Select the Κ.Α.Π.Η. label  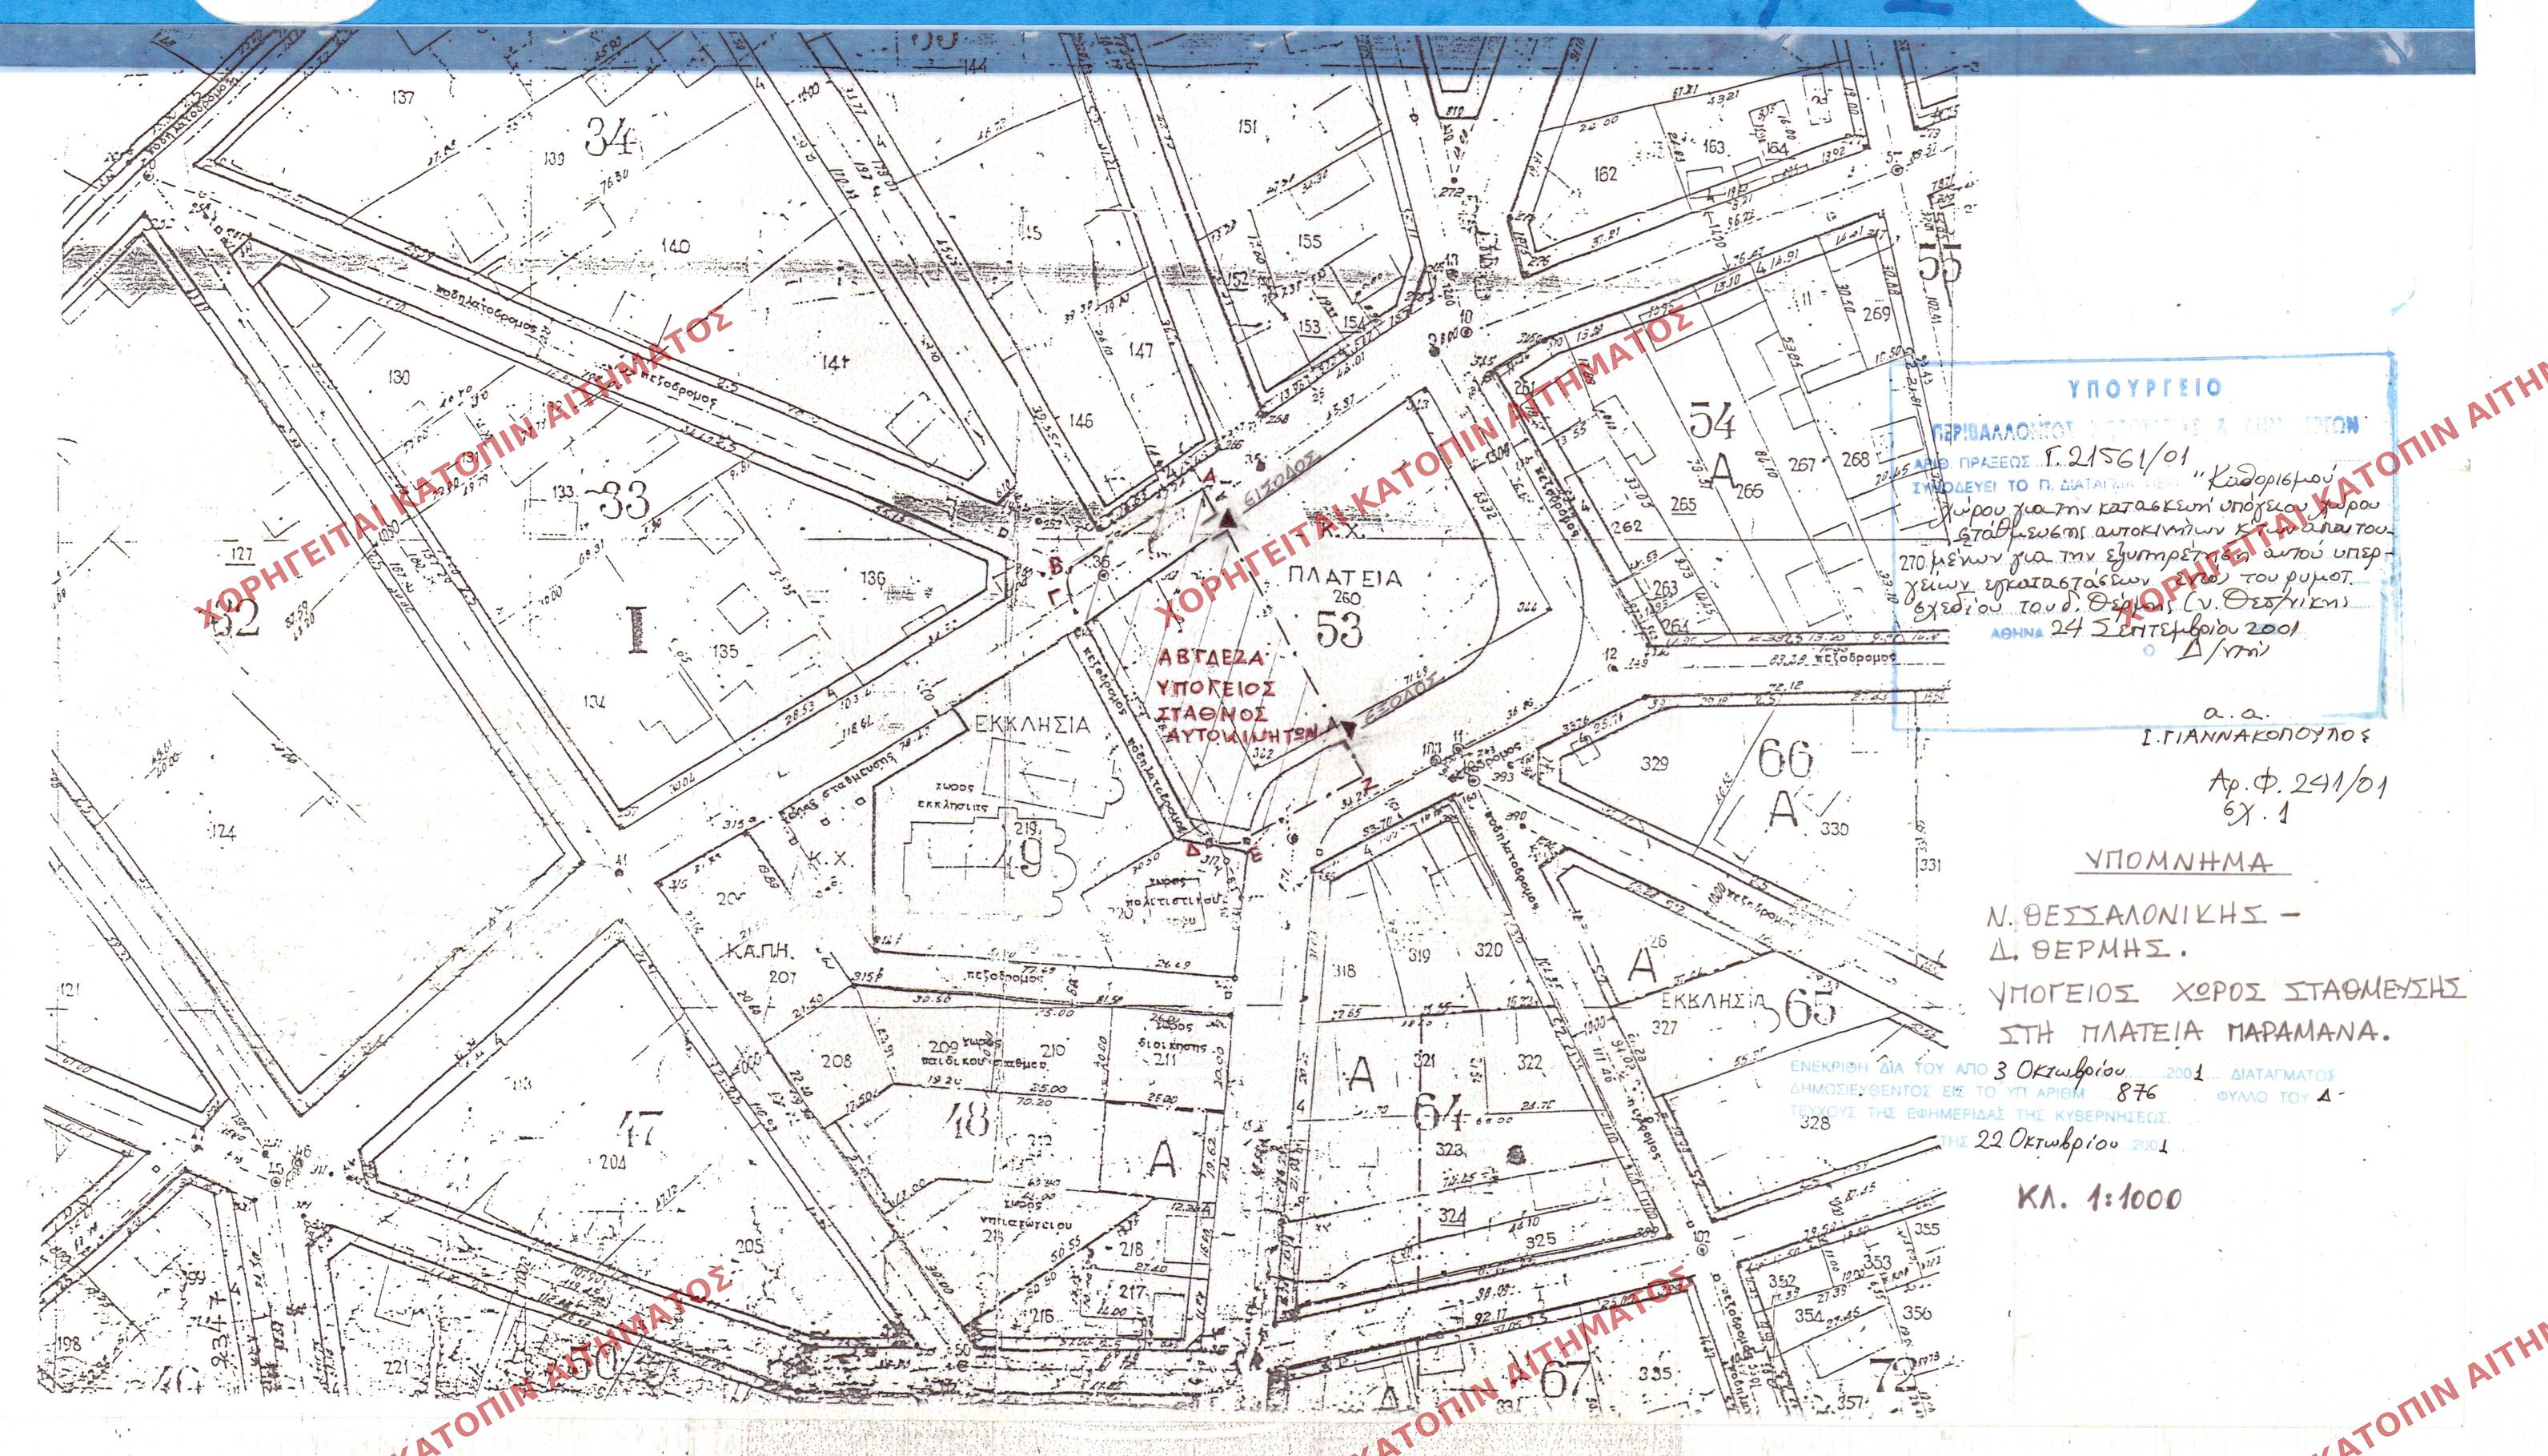761,952
